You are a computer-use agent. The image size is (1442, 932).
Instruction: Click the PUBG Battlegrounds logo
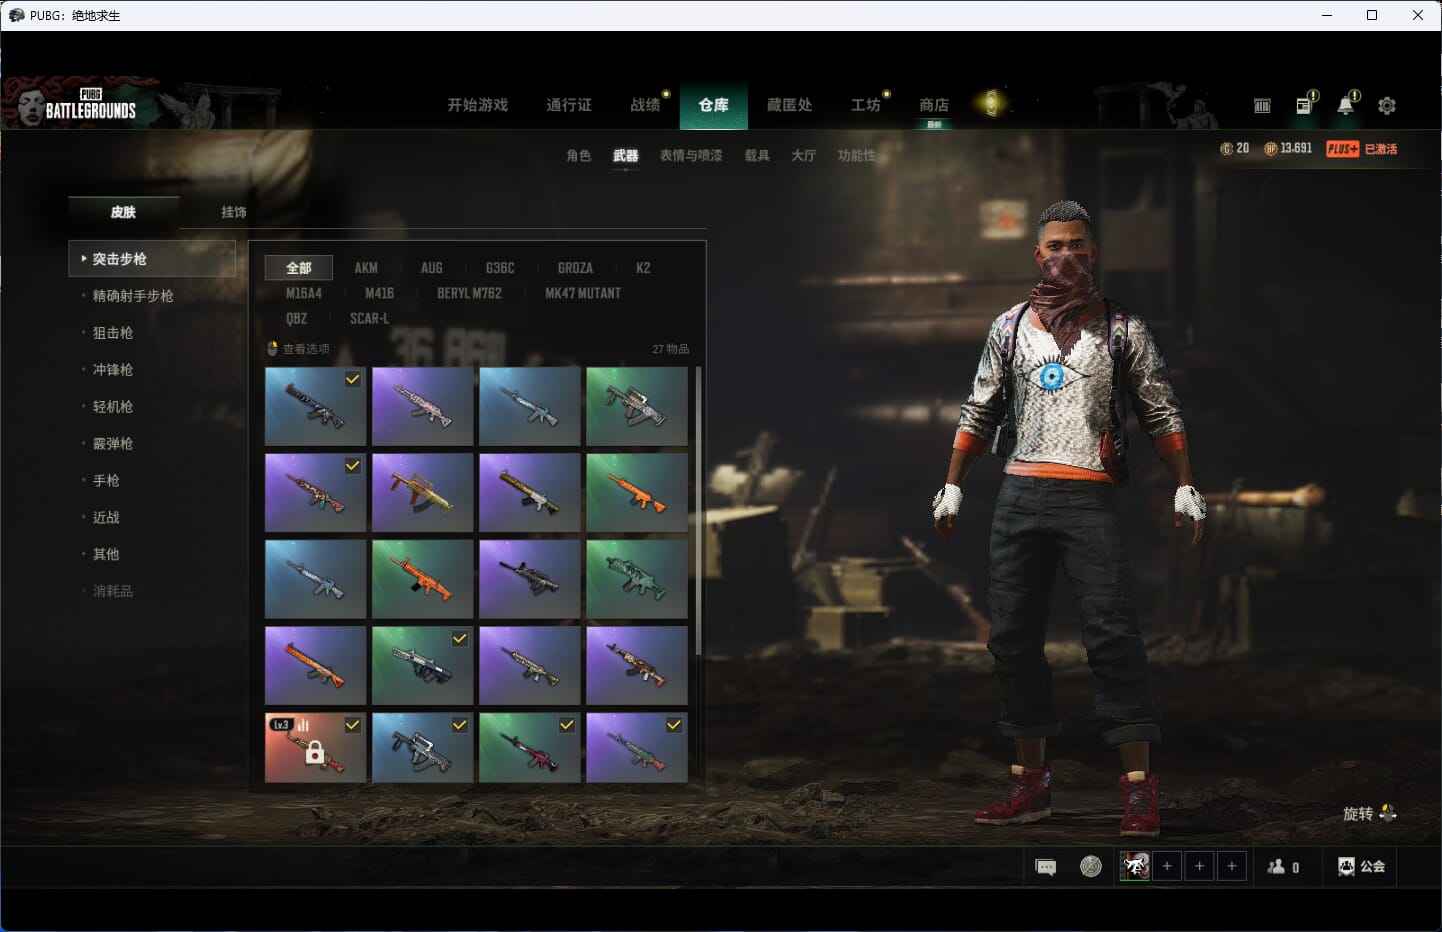[x=90, y=105]
